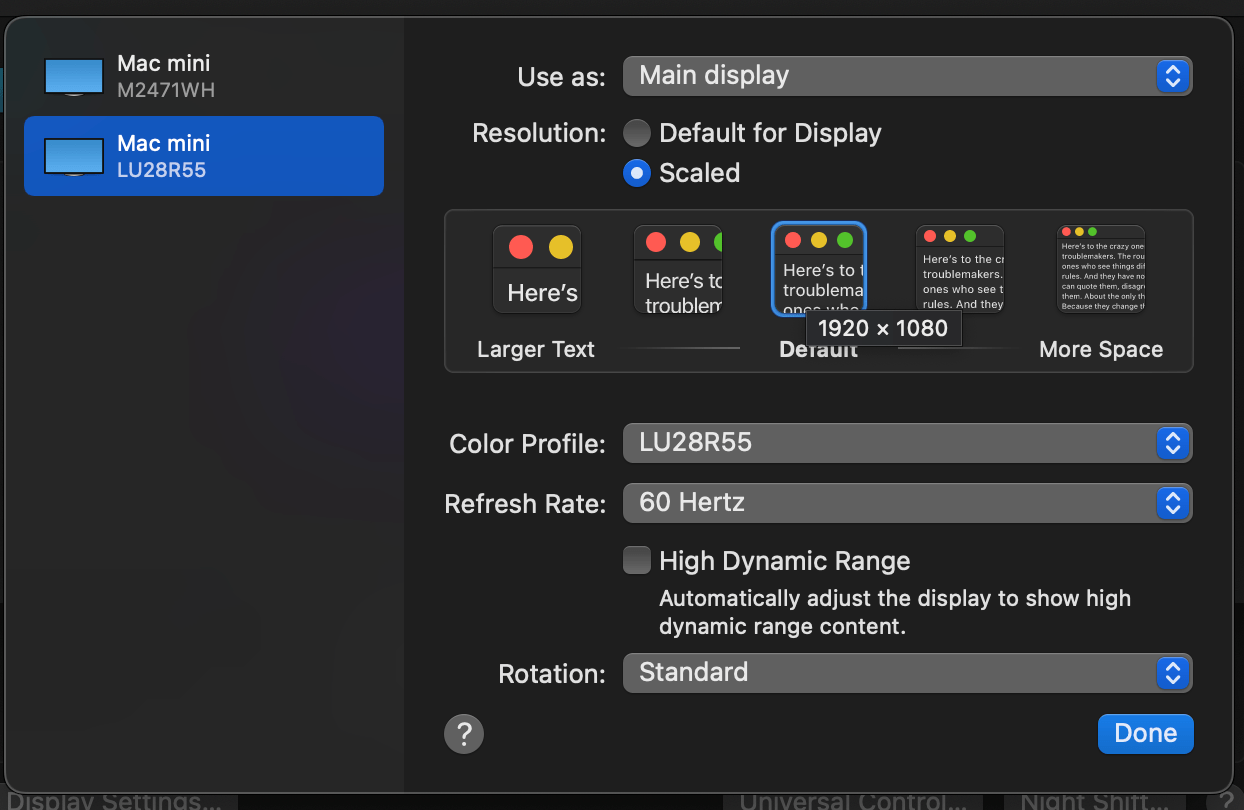
Task: Click the 1920 × 1080 resolution tooltip
Action: click(x=882, y=328)
